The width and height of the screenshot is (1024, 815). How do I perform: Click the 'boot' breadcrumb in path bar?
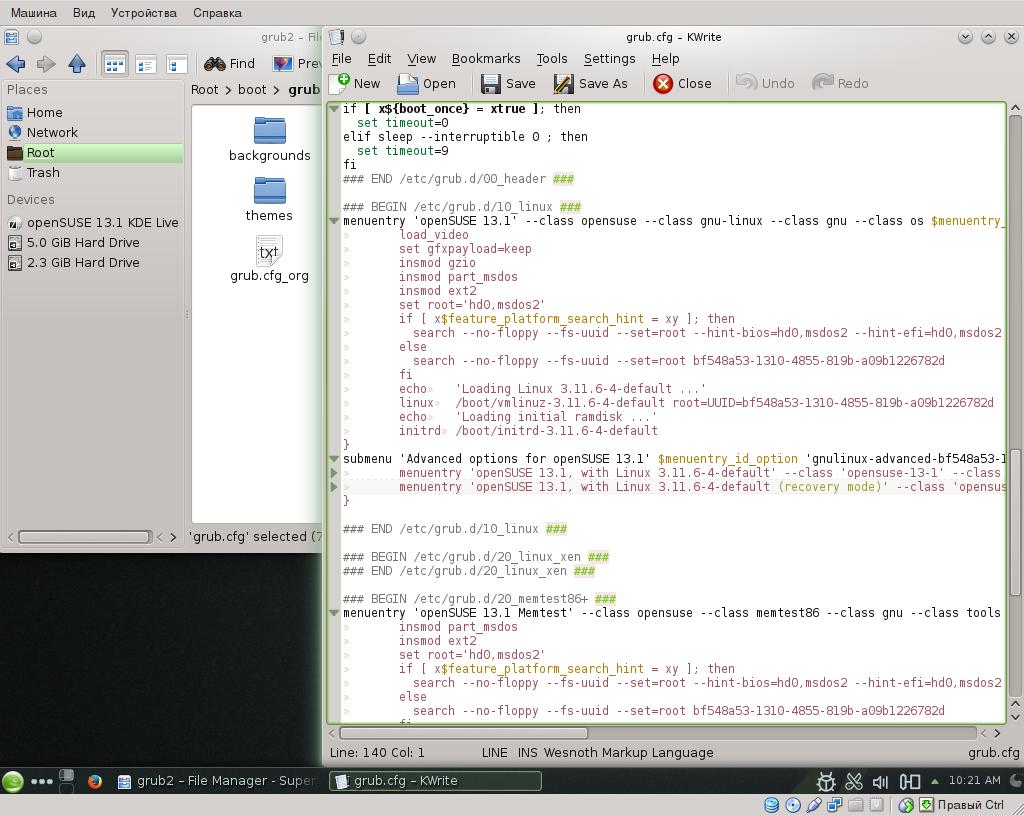pyautogui.click(x=252, y=89)
